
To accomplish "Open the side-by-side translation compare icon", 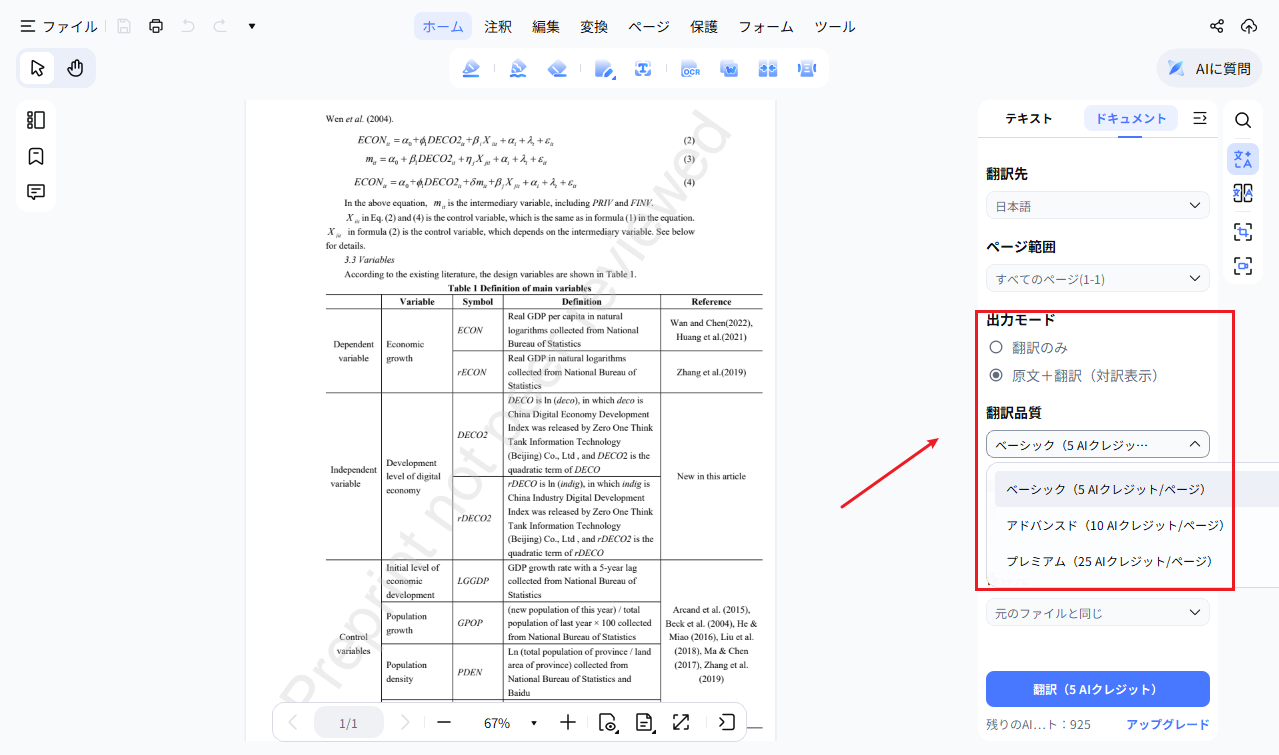I will pyautogui.click(x=1243, y=193).
